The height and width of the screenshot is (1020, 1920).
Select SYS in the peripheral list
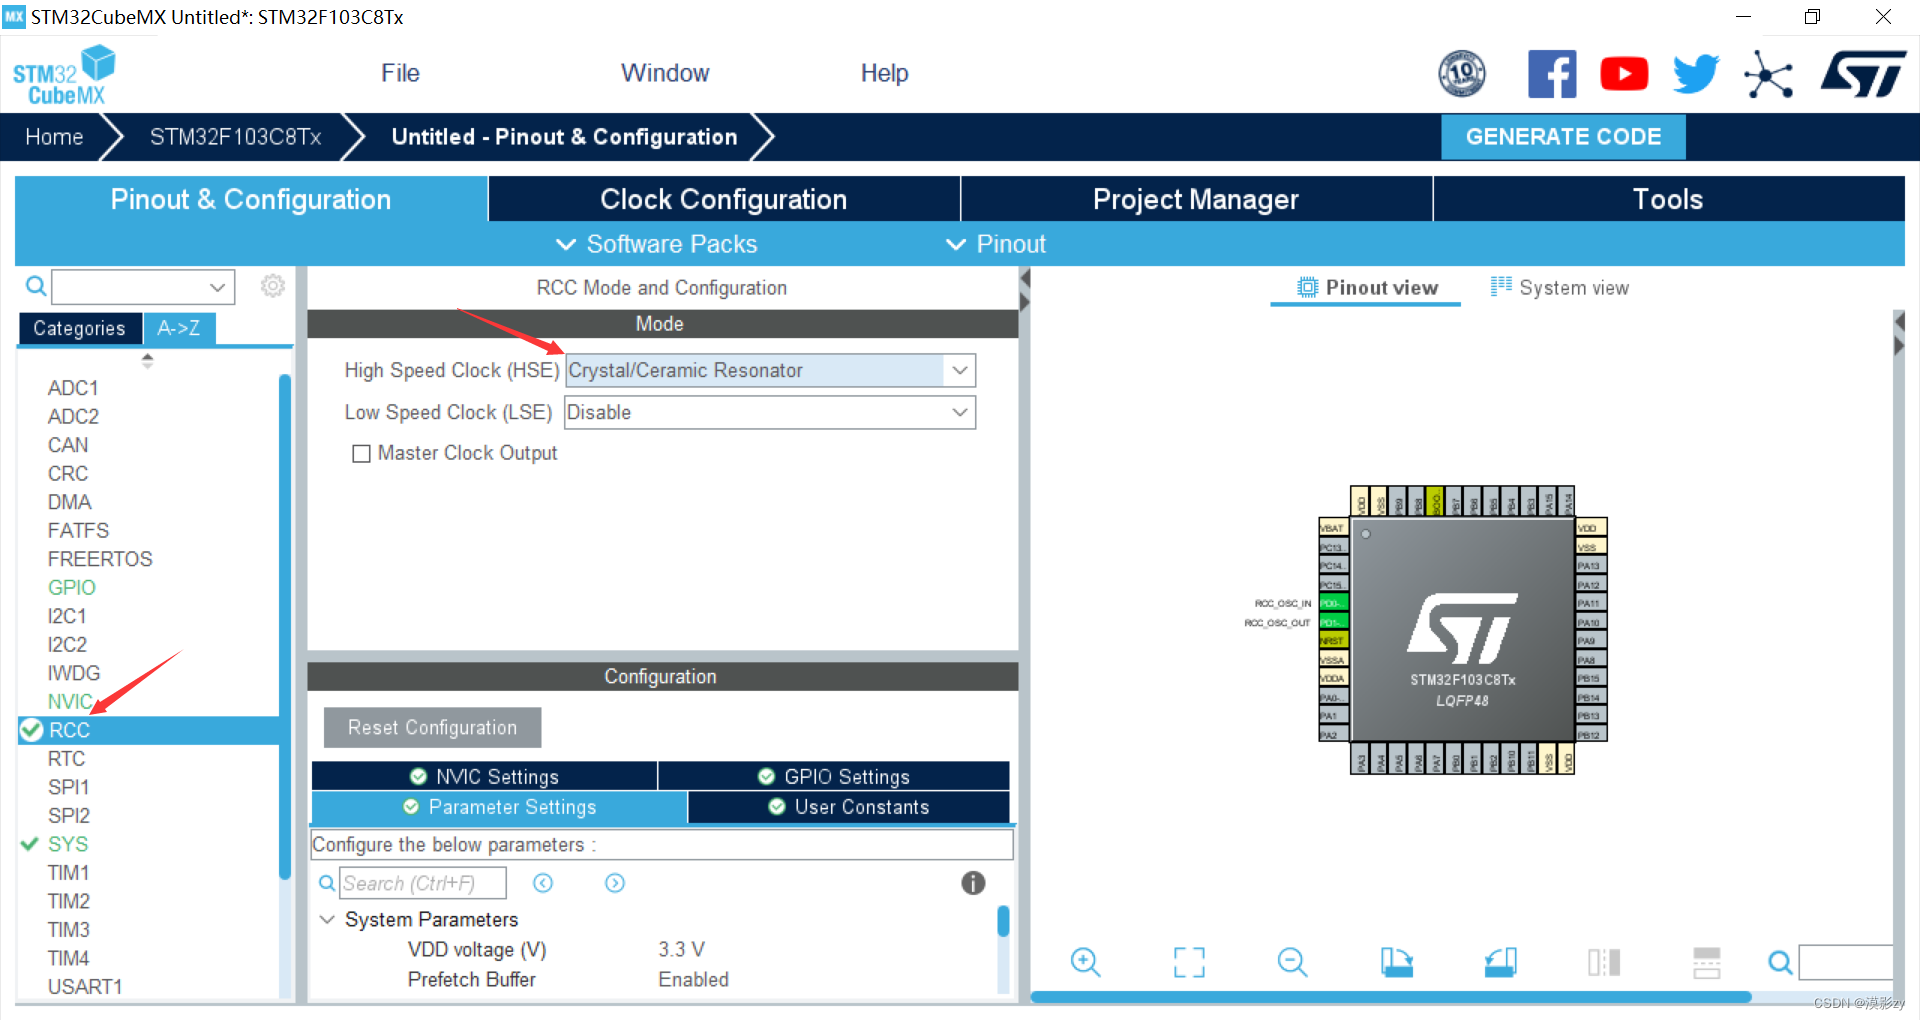(x=68, y=845)
